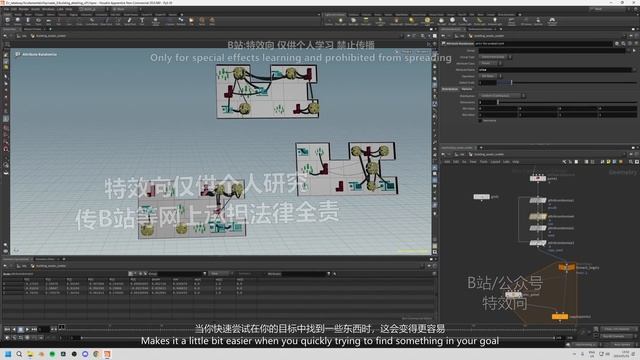Select the Platonic Solids shelf tool
The image size is (640, 360).
pyautogui.click(x=156, y=21)
